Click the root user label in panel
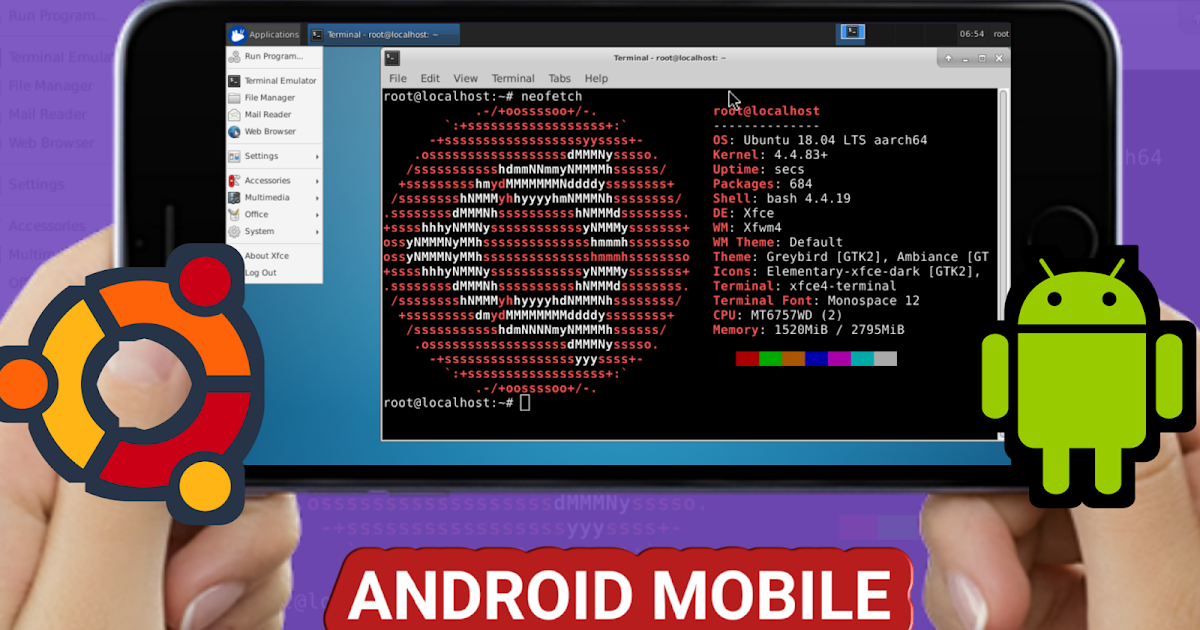Screen dimensions: 1200x630 point(1000,34)
